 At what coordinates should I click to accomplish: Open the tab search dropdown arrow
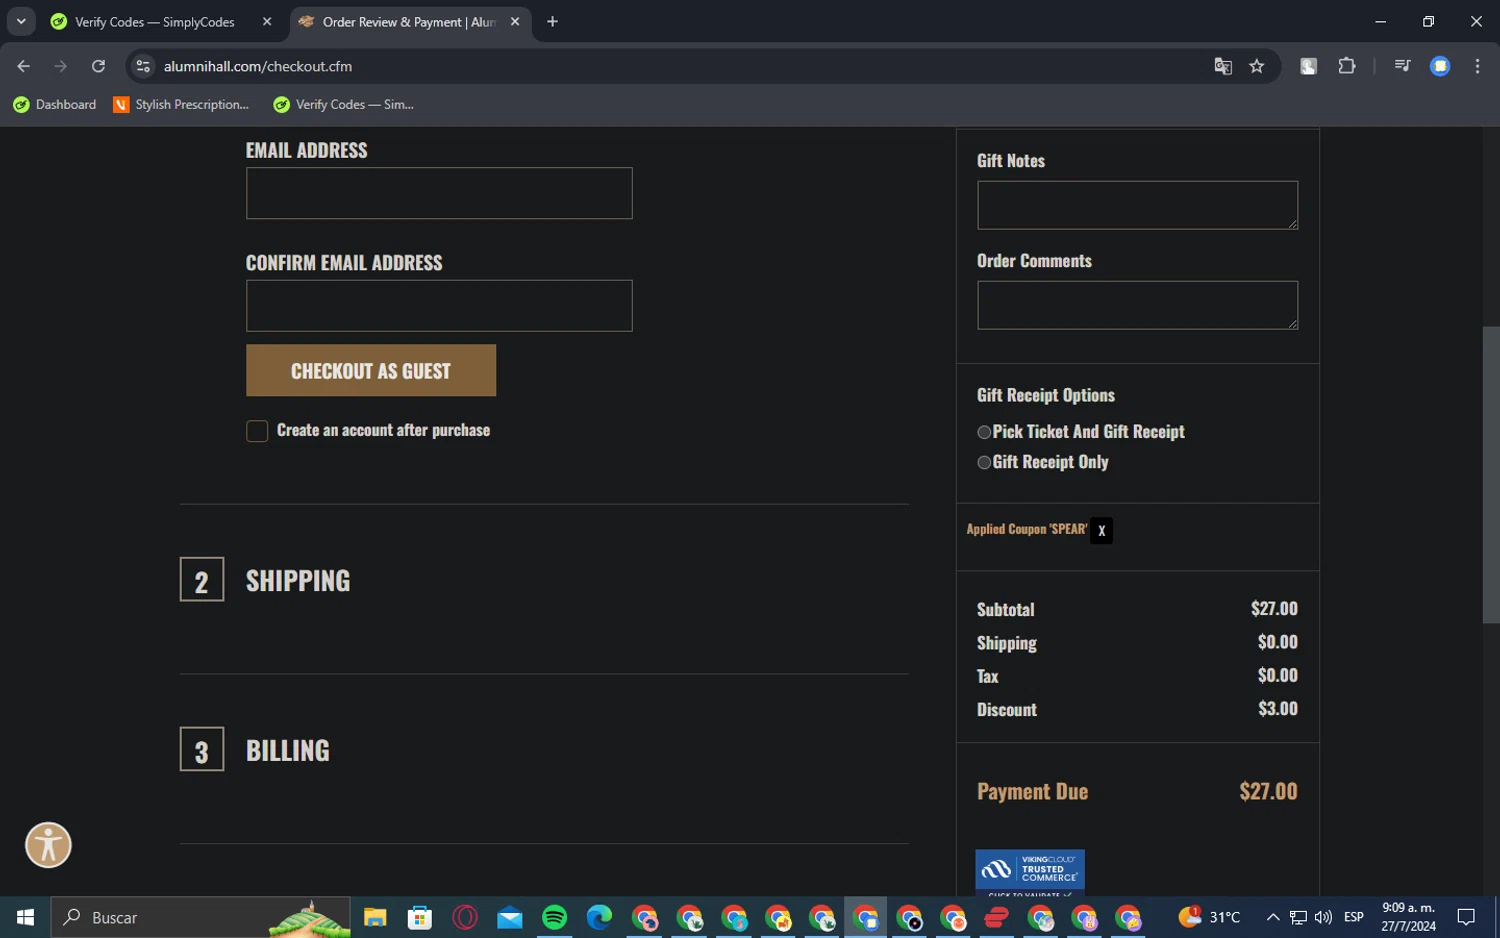[21, 21]
